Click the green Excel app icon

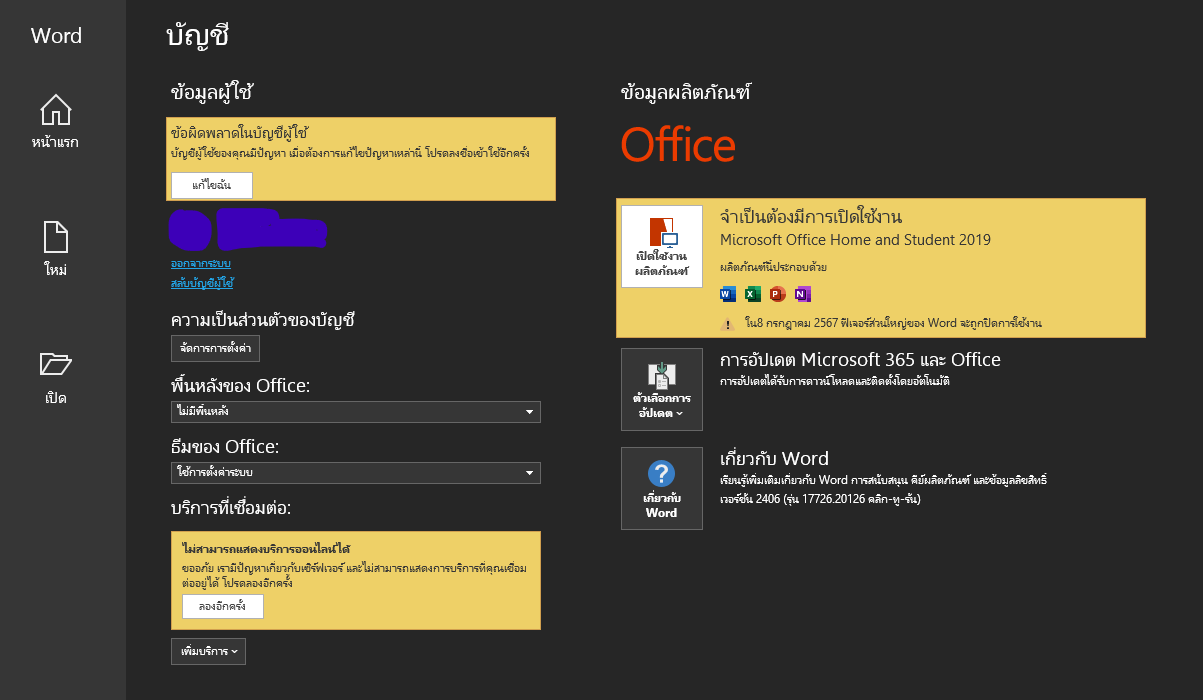753,294
